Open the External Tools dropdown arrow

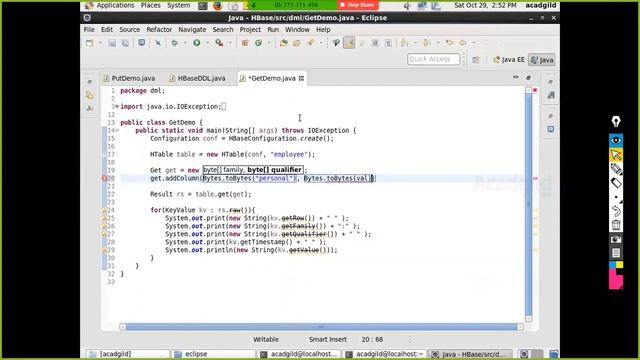(x=230, y=43)
